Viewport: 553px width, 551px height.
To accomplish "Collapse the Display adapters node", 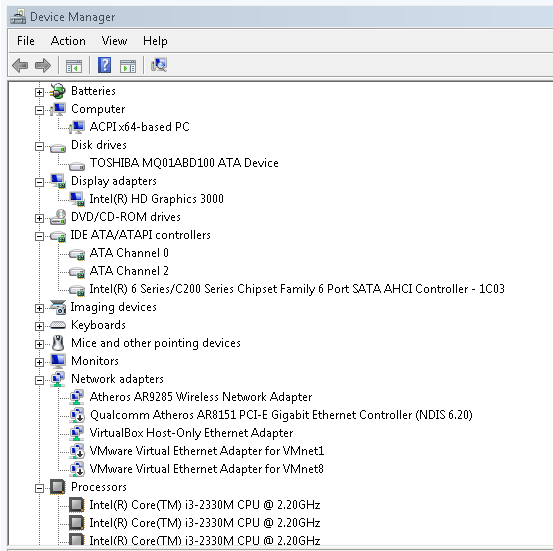I will point(39,182).
